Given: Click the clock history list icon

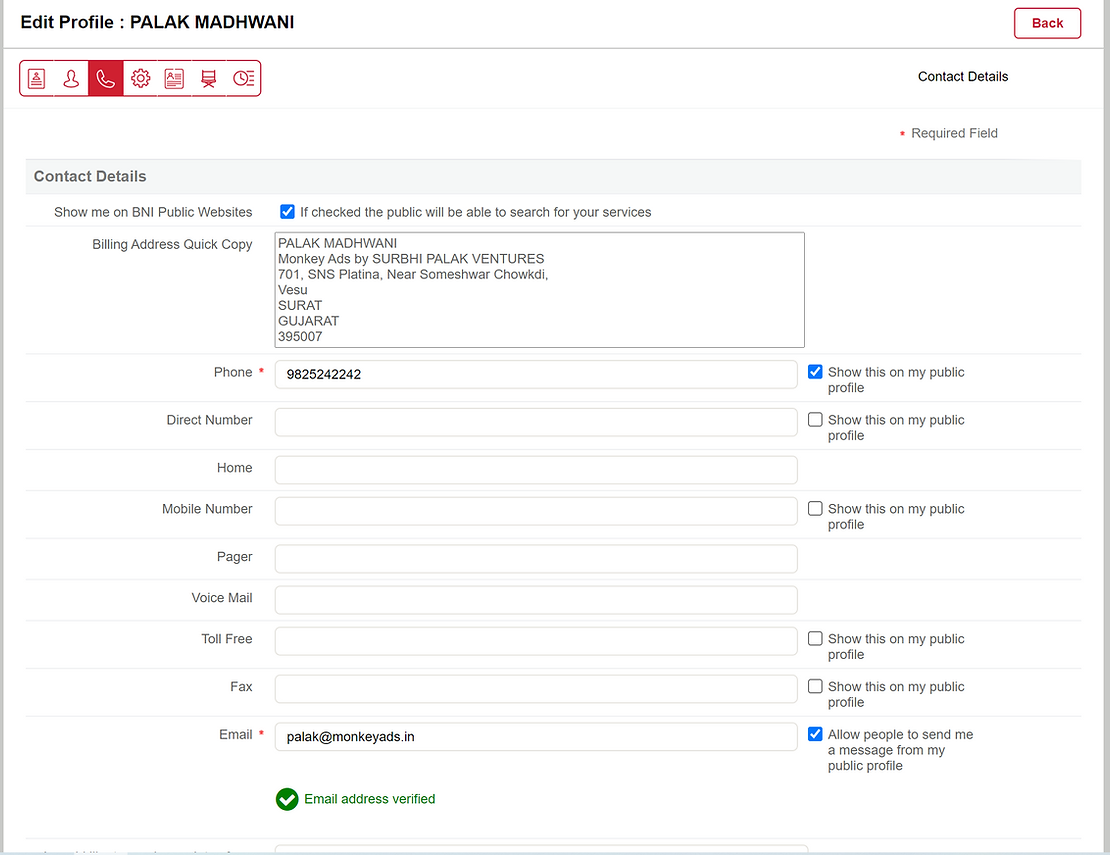Looking at the screenshot, I should click(243, 79).
